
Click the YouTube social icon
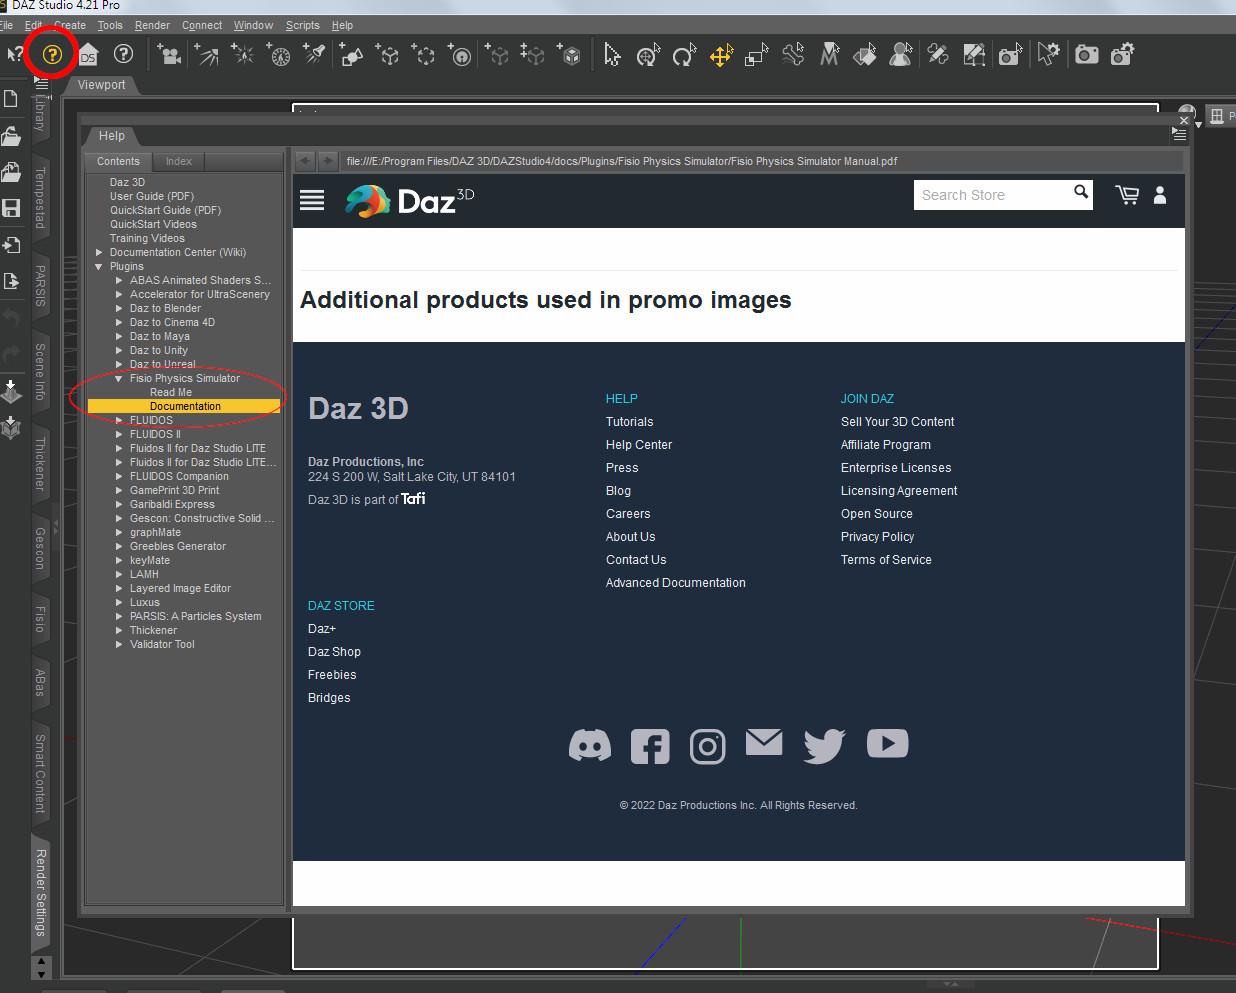click(887, 743)
